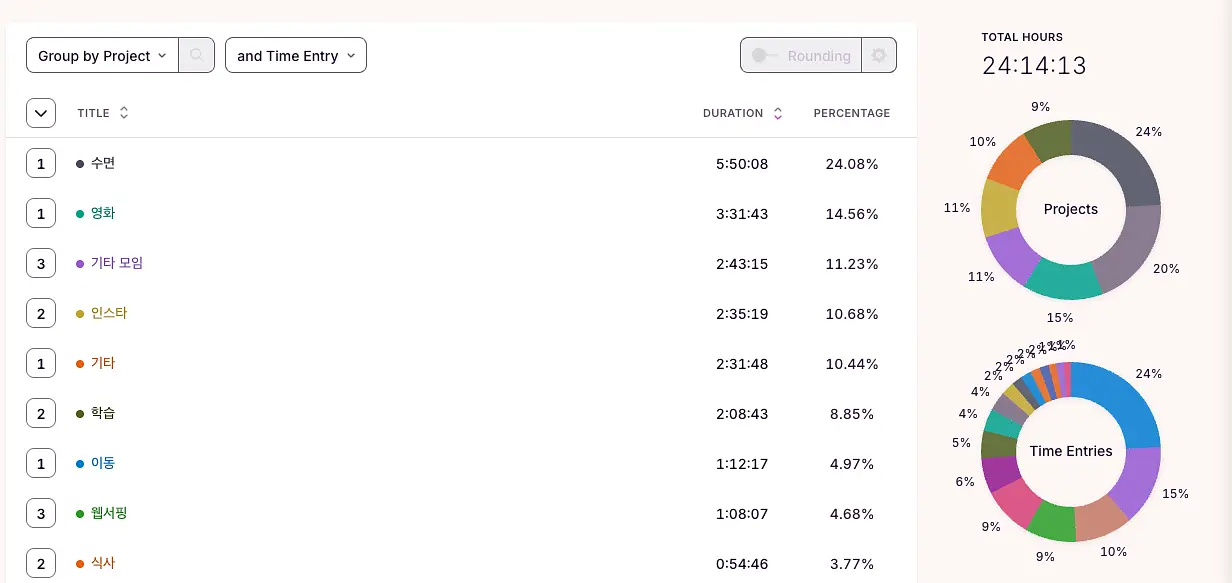1232x583 pixels.
Task: Click the search magnifier icon beside Group by Project
Action: pos(196,56)
